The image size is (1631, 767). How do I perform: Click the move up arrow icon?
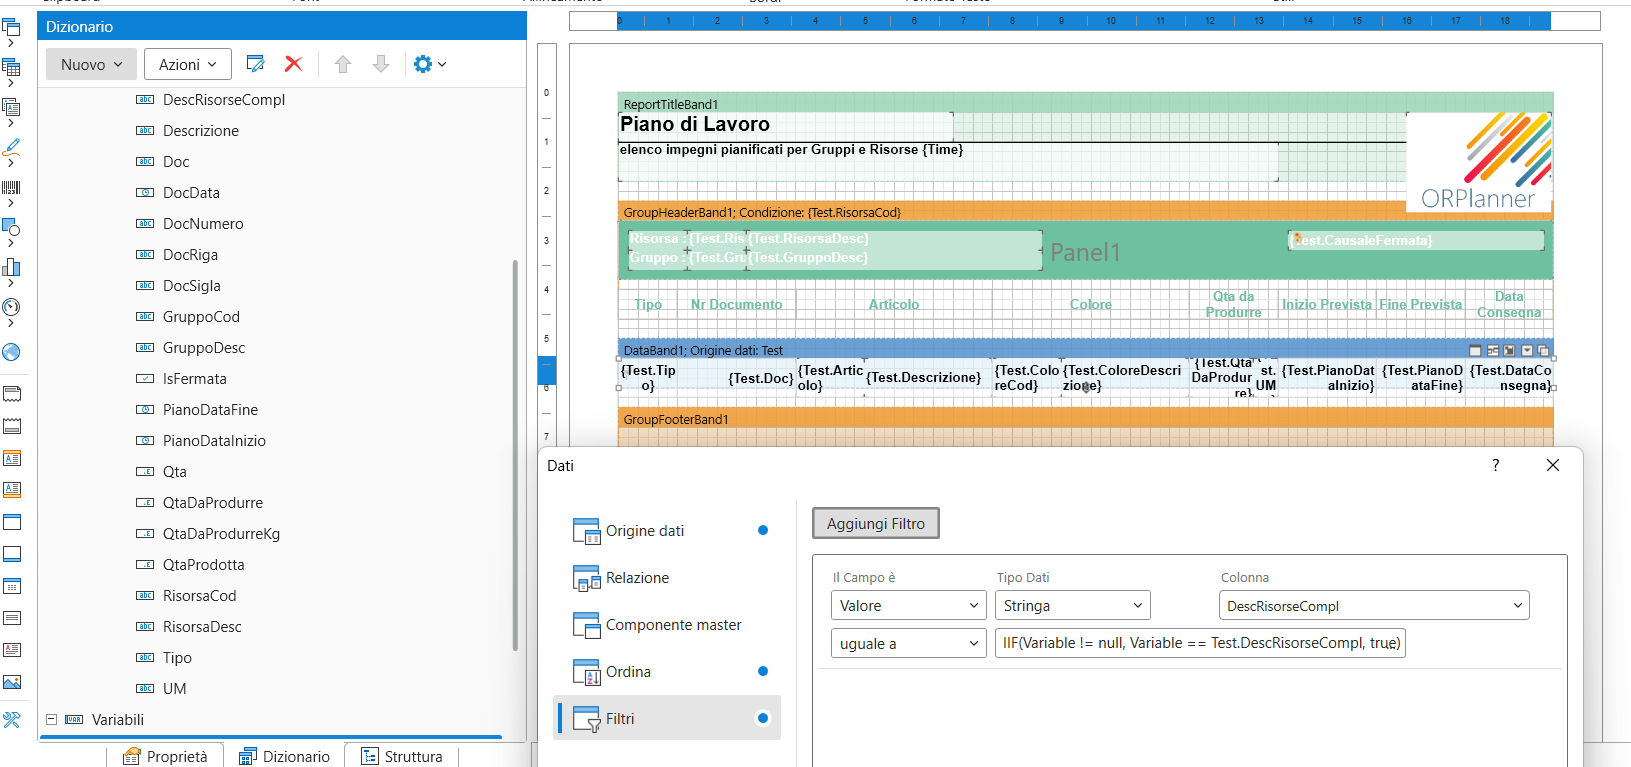[x=343, y=64]
